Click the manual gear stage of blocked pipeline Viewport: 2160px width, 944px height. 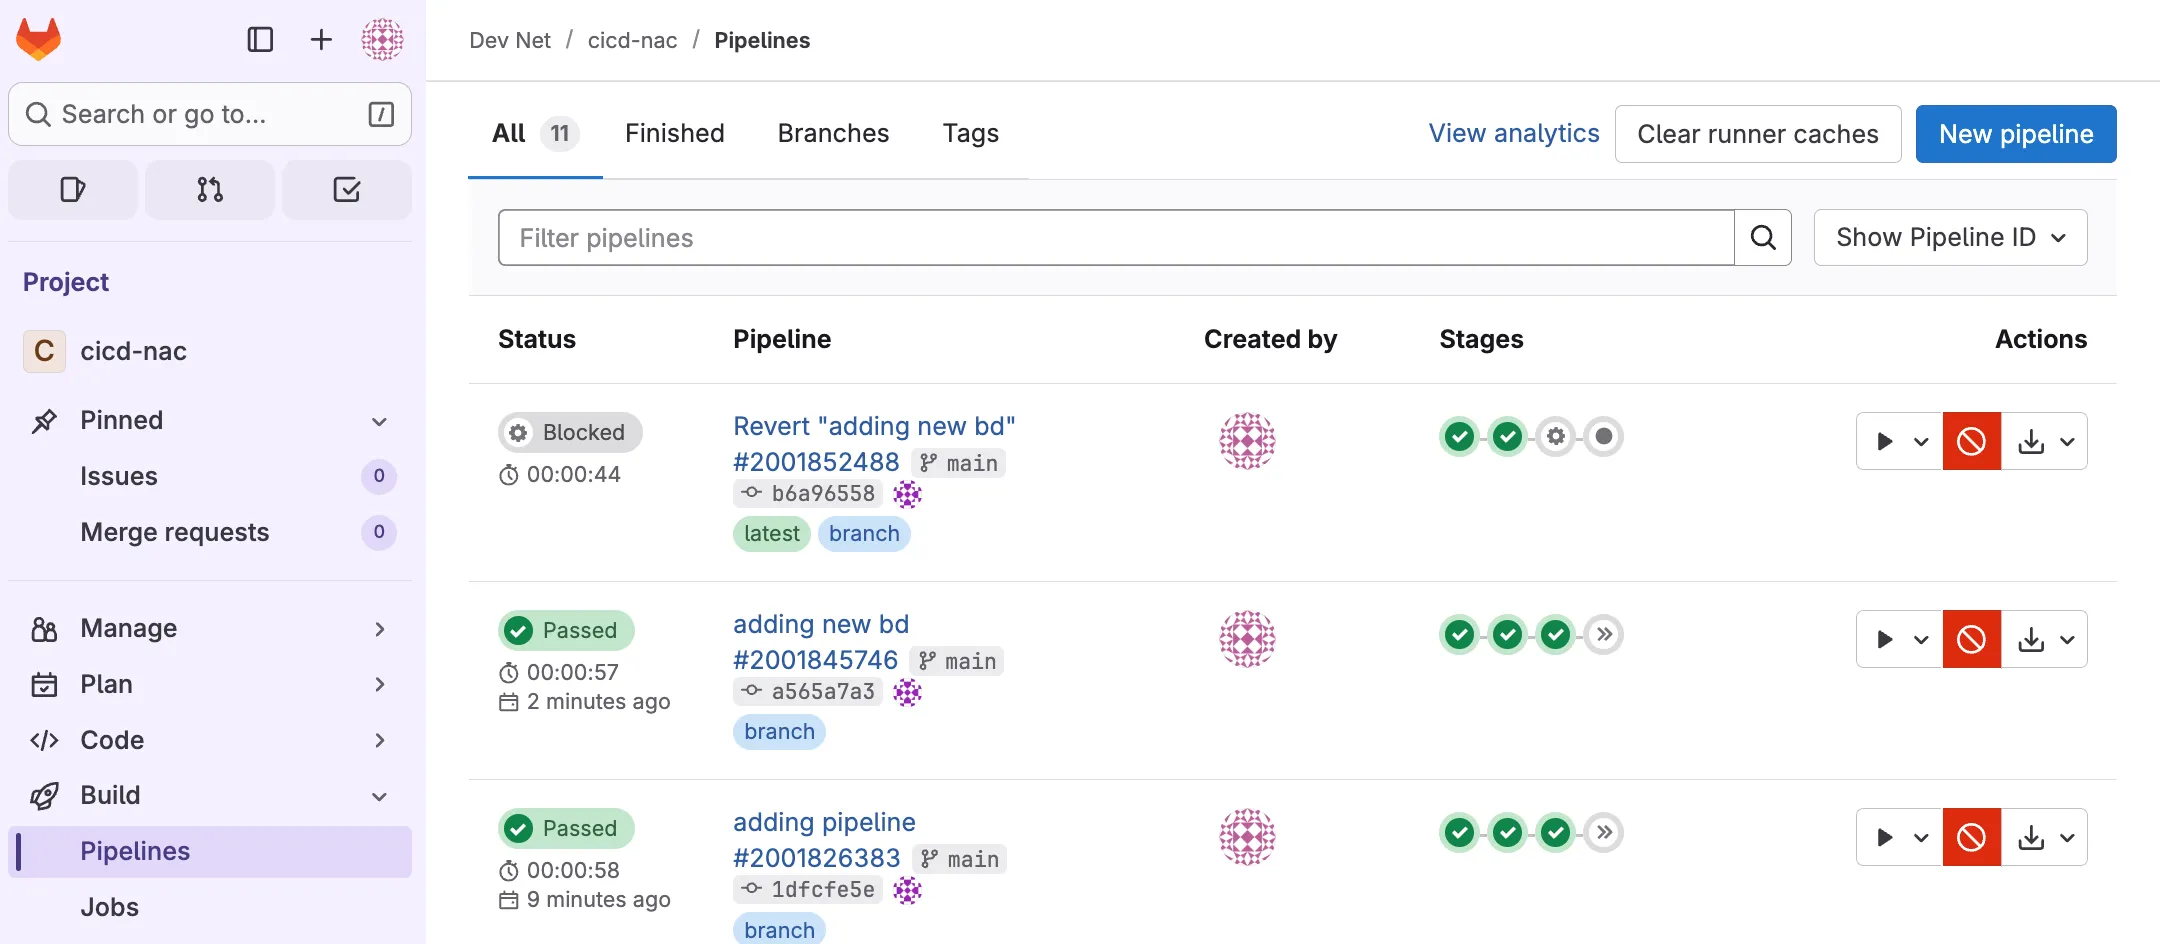click(x=1555, y=436)
